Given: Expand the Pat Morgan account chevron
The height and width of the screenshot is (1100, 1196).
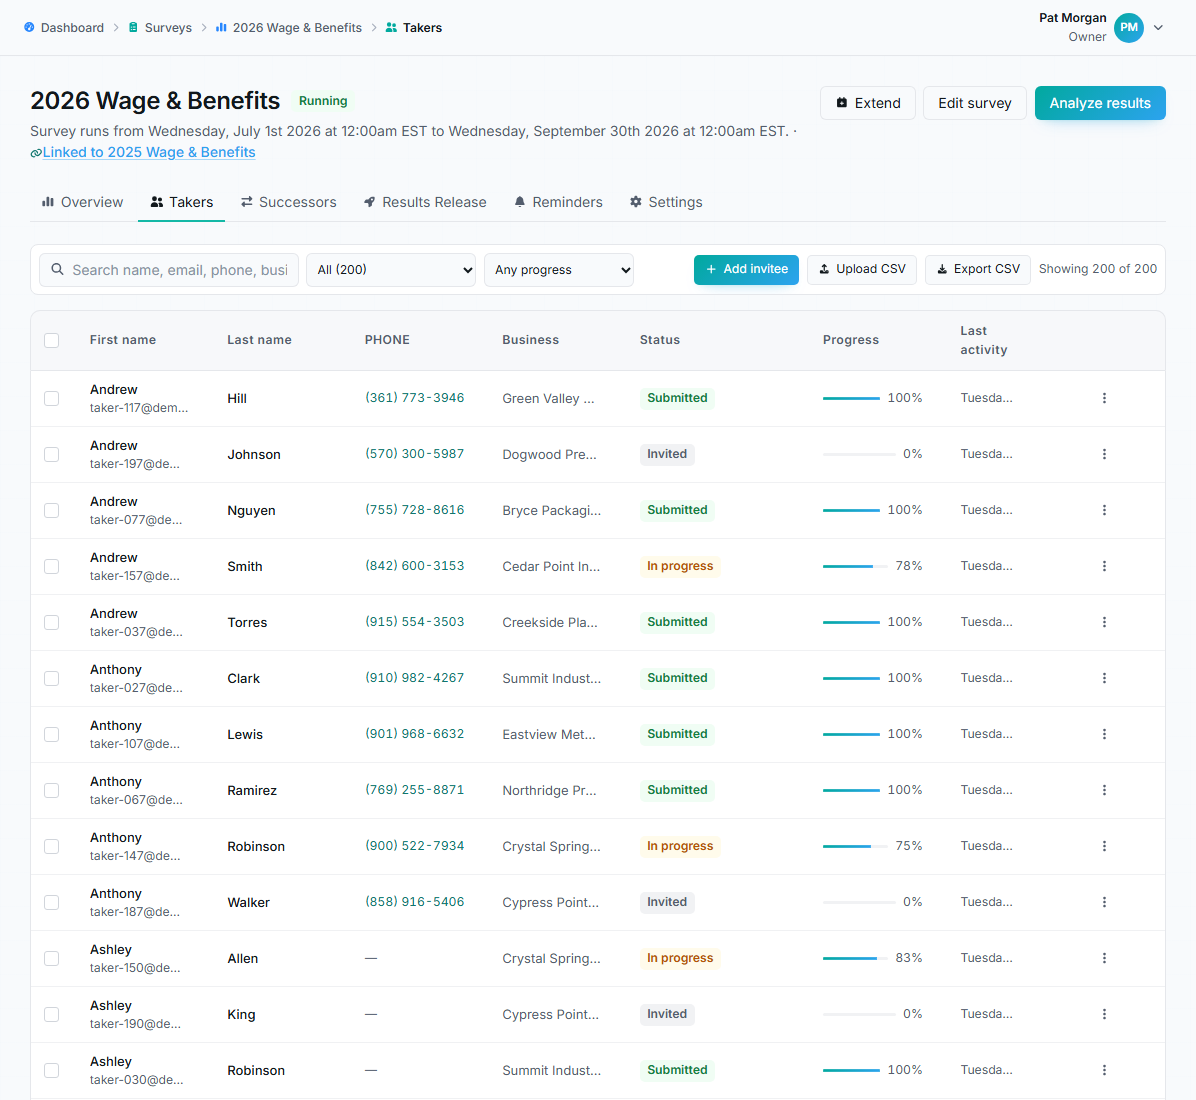Looking at the screenshot, I should click(1158, 27).
